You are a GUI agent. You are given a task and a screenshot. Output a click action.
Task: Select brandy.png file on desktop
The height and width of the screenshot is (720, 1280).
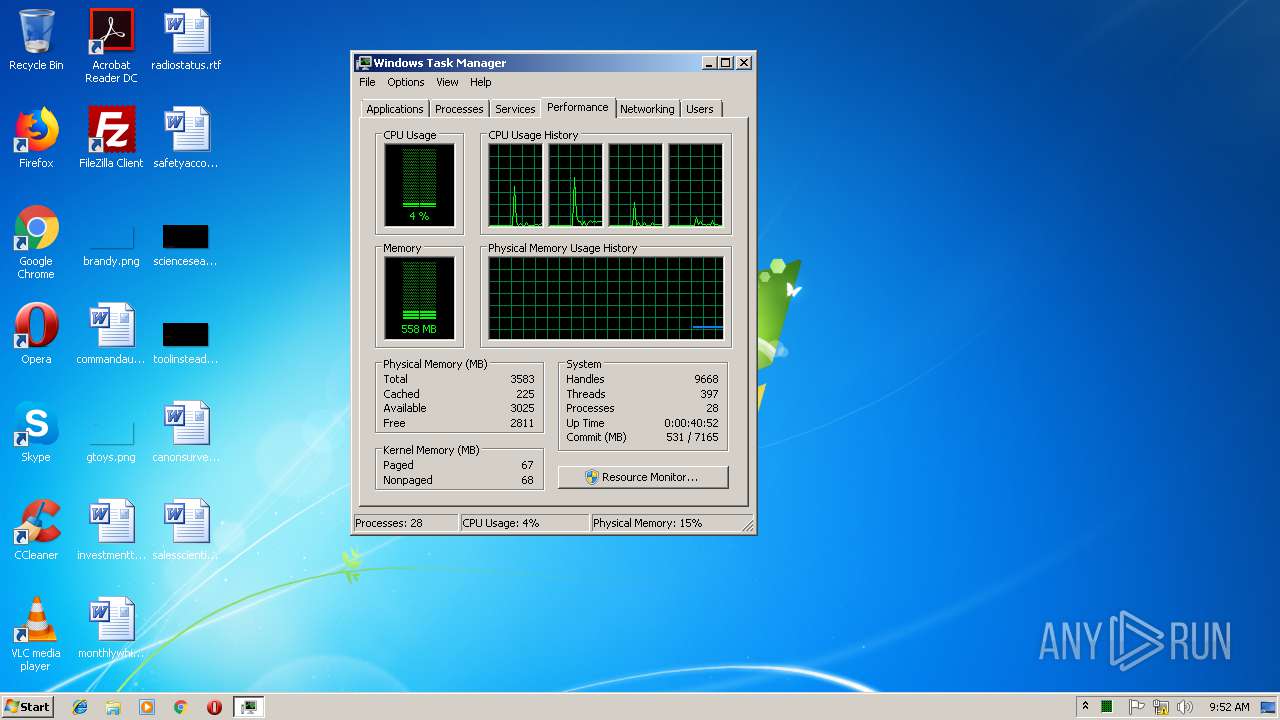click(x=111, y=243)
